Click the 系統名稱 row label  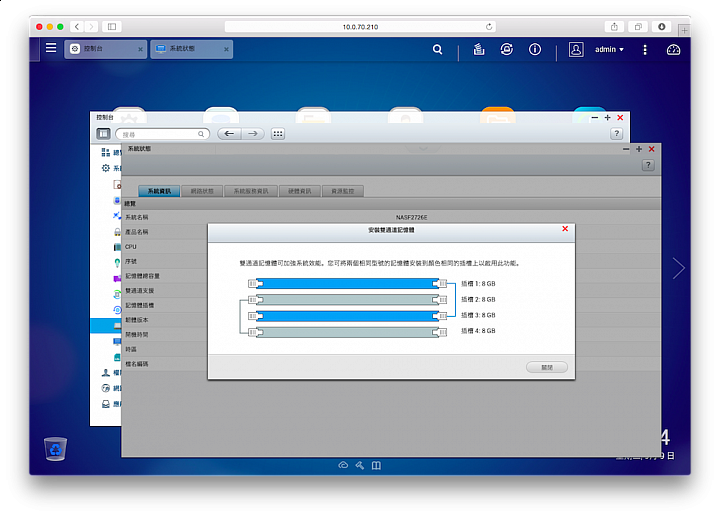tap(137, 217)
